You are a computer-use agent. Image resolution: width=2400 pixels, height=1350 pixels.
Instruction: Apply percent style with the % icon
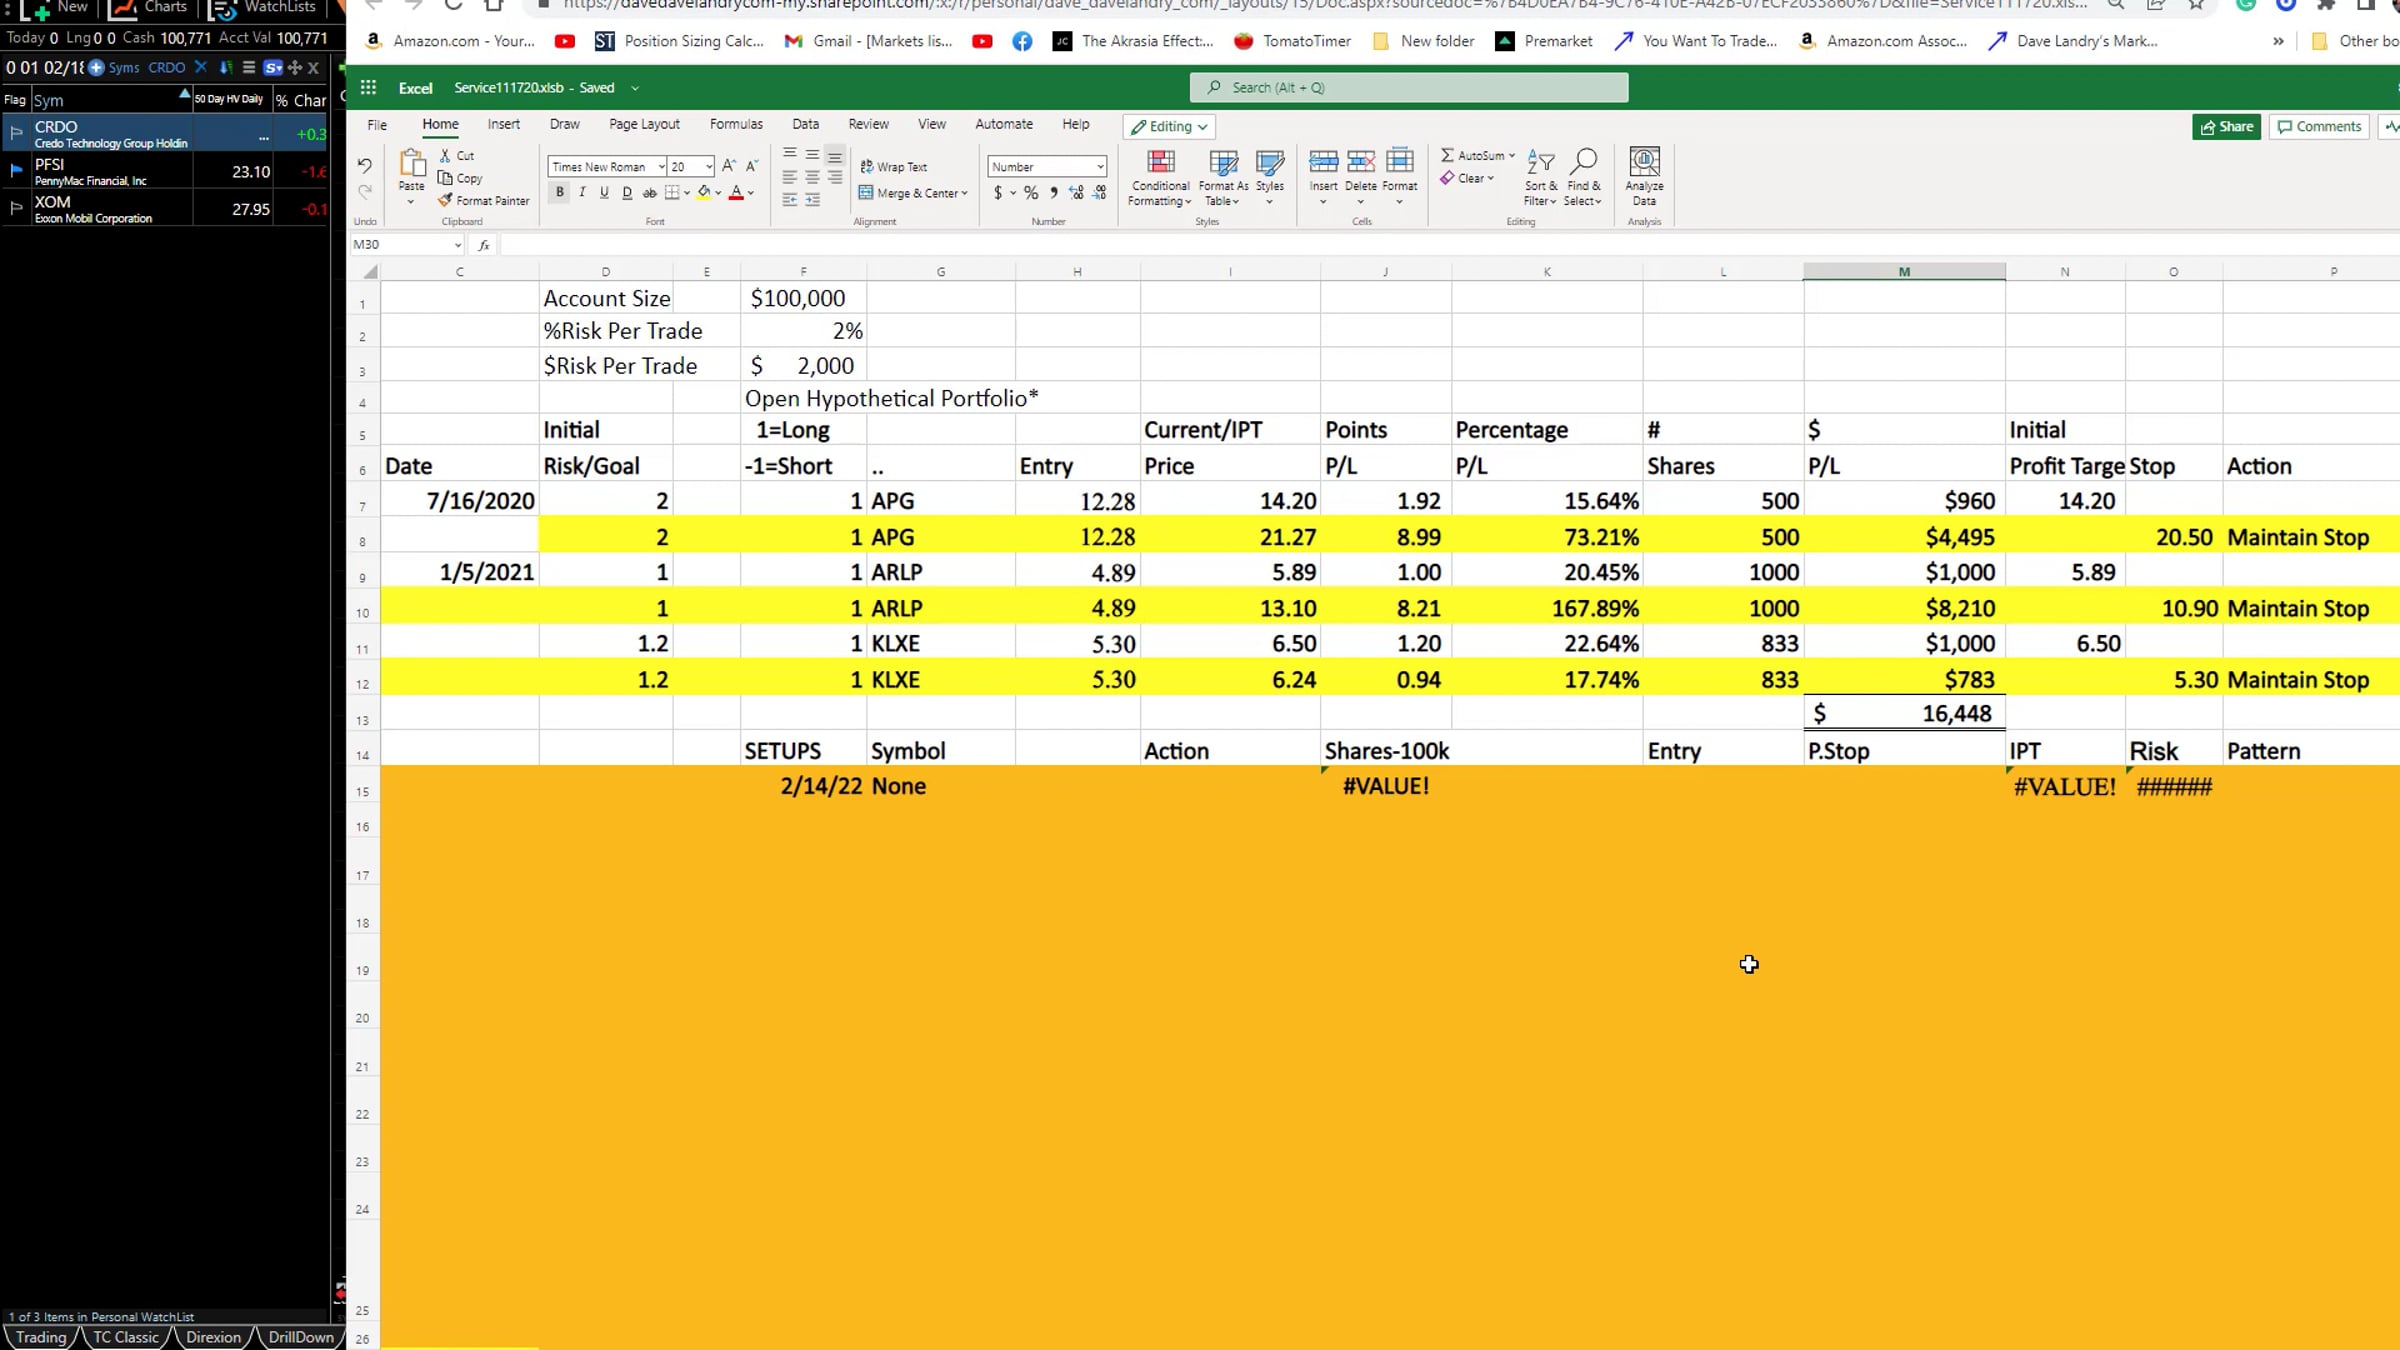pyautogui.click(x=1031, y=193)
